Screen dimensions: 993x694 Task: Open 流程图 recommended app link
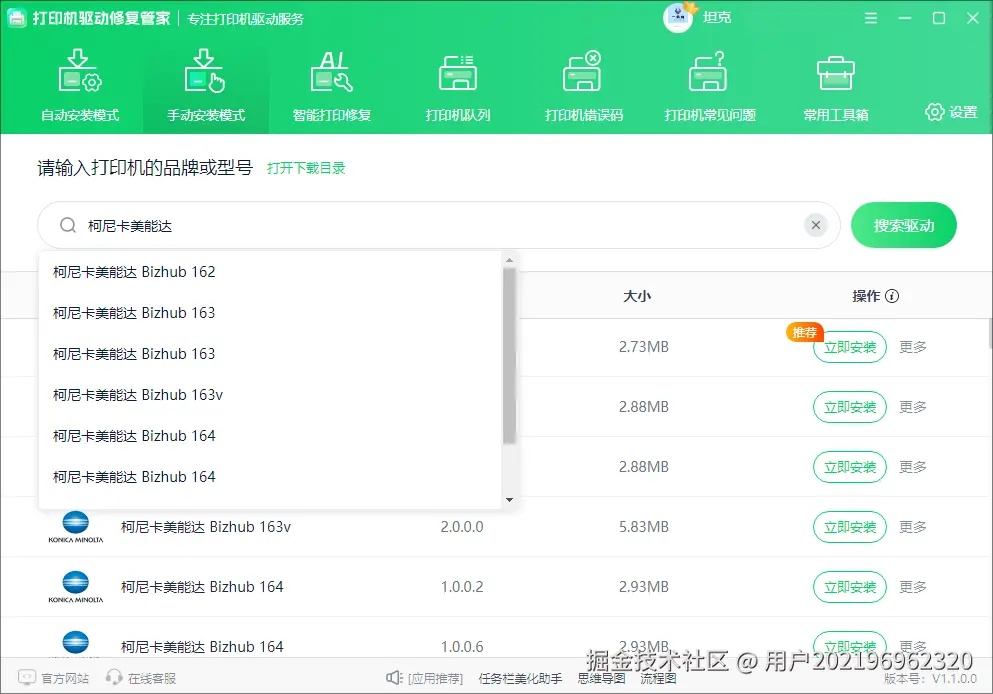coord(658,678)
